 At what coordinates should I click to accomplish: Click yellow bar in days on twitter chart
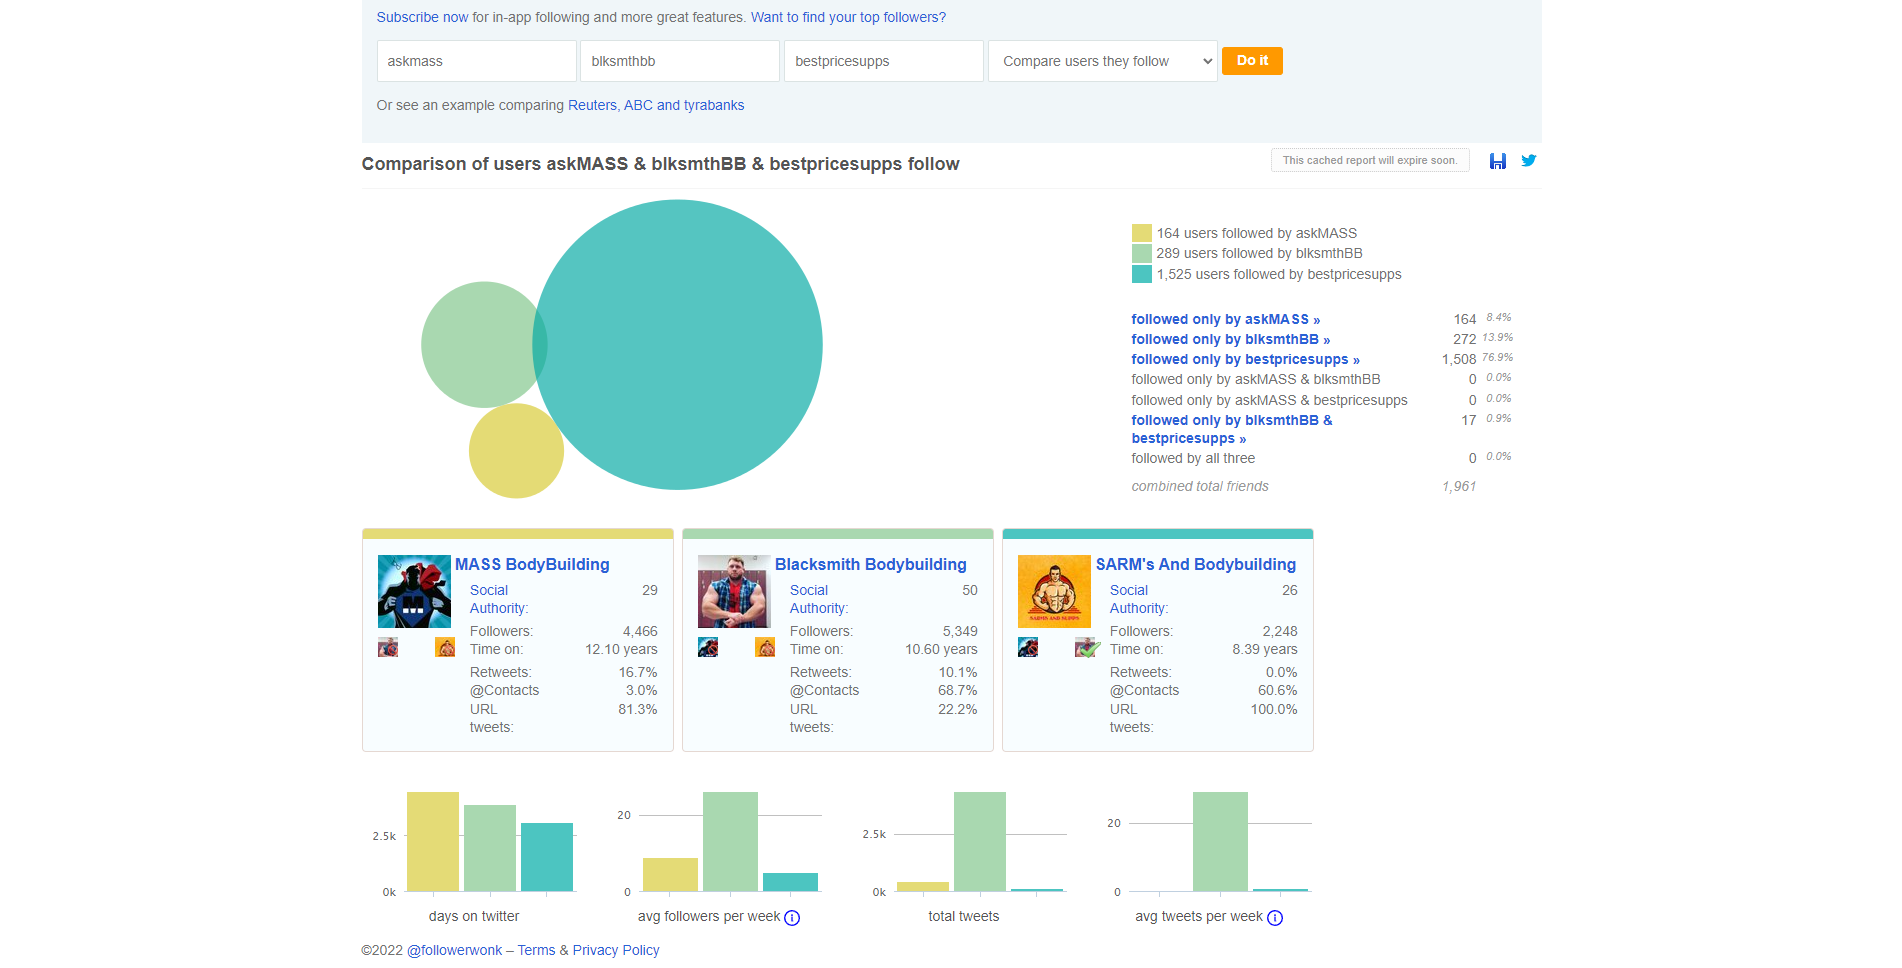point(433,841)
